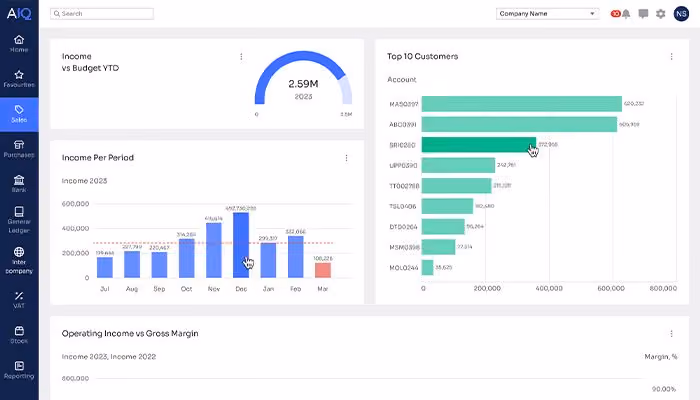Screen dimensions: 700x400
Task: Click inside the Search field
Action: pyautogui.click(x=102, y=14)
